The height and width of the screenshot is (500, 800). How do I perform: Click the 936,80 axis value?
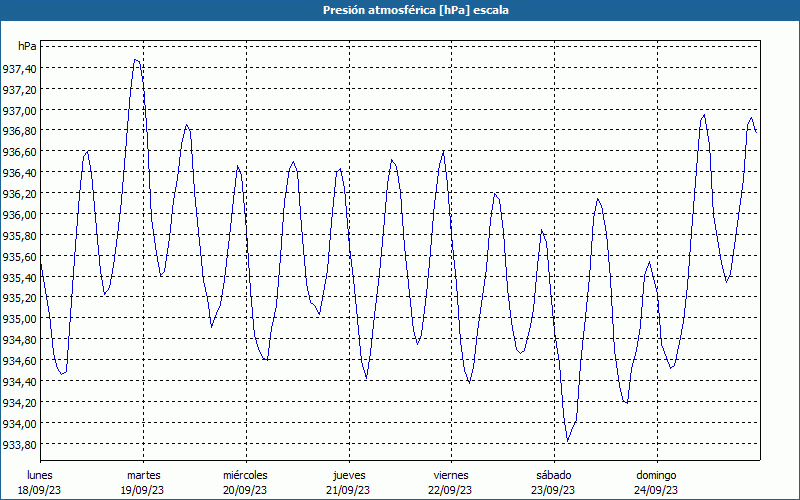click(20, 131)
